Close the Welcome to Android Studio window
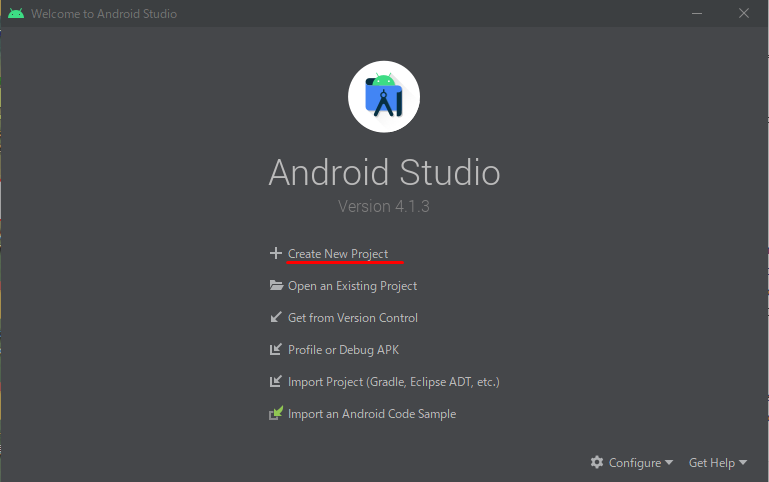Screen dimensions: 769x482 pyautogui.click(x=743, y=13)
